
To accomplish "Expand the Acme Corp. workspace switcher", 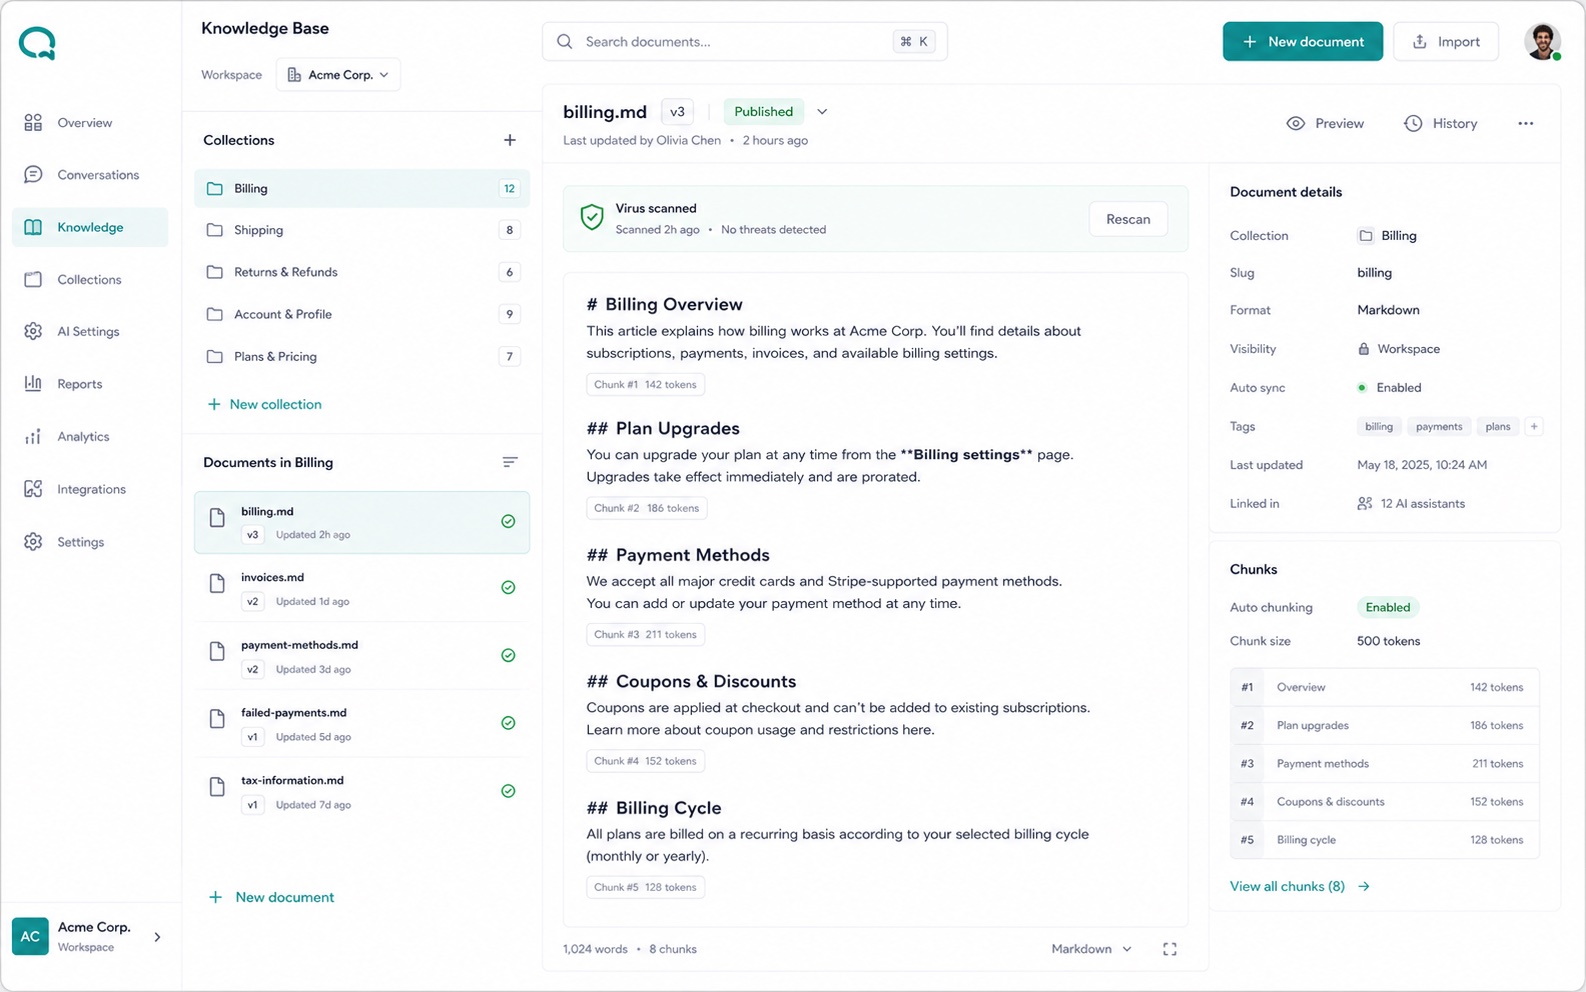I will (90, 937).
